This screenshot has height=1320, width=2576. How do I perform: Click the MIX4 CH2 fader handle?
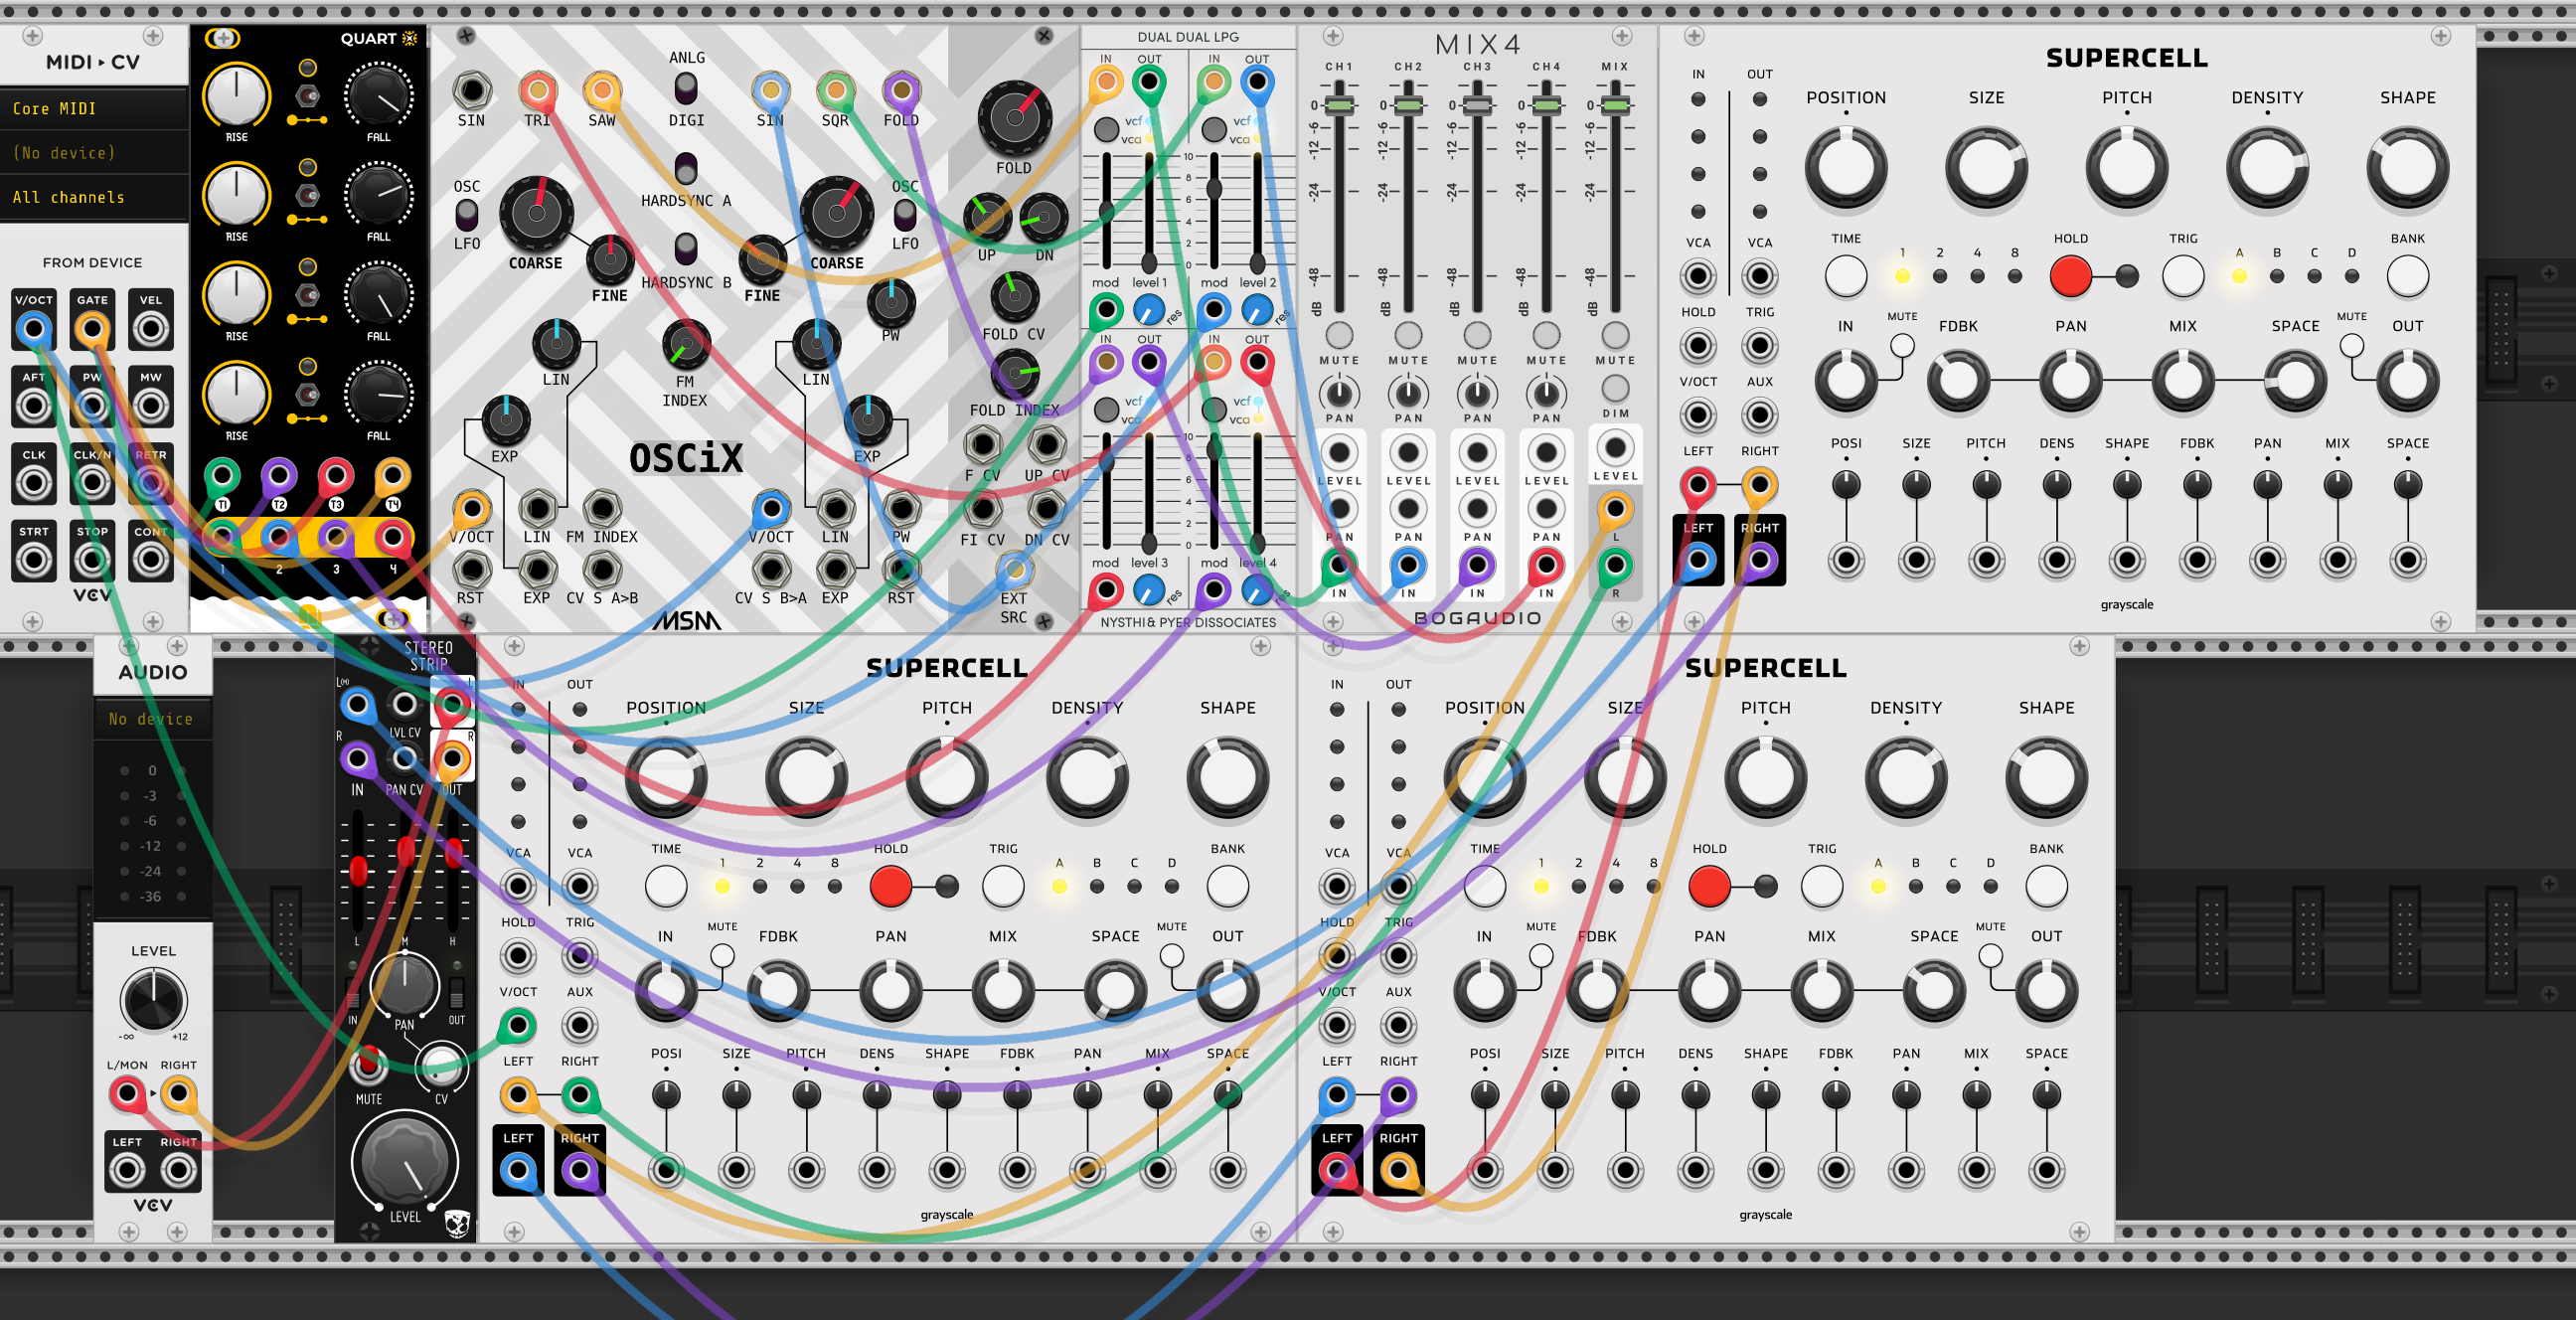(x=1408, y=105)
